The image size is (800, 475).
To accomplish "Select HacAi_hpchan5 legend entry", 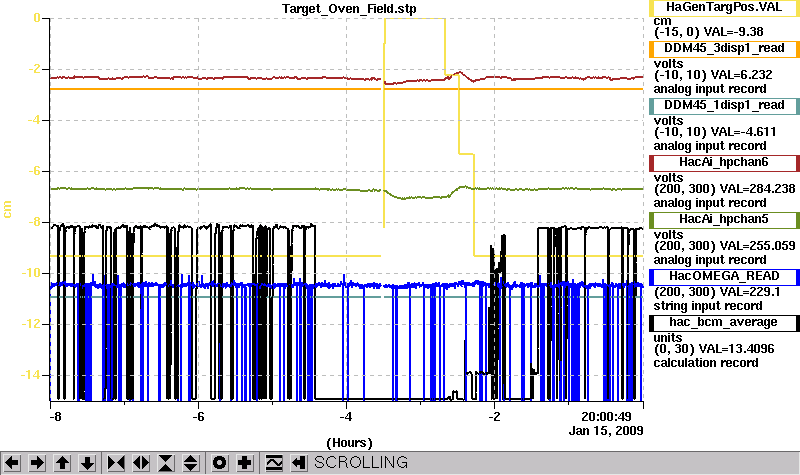I will (x=724, y=220).
